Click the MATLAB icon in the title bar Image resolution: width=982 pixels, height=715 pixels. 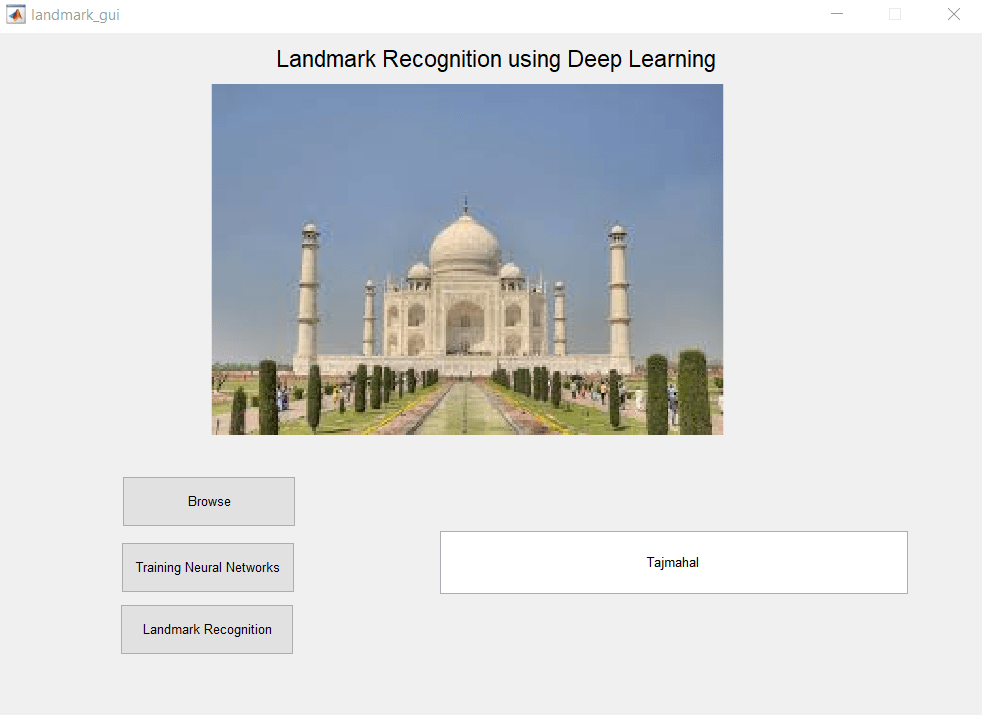15,14
